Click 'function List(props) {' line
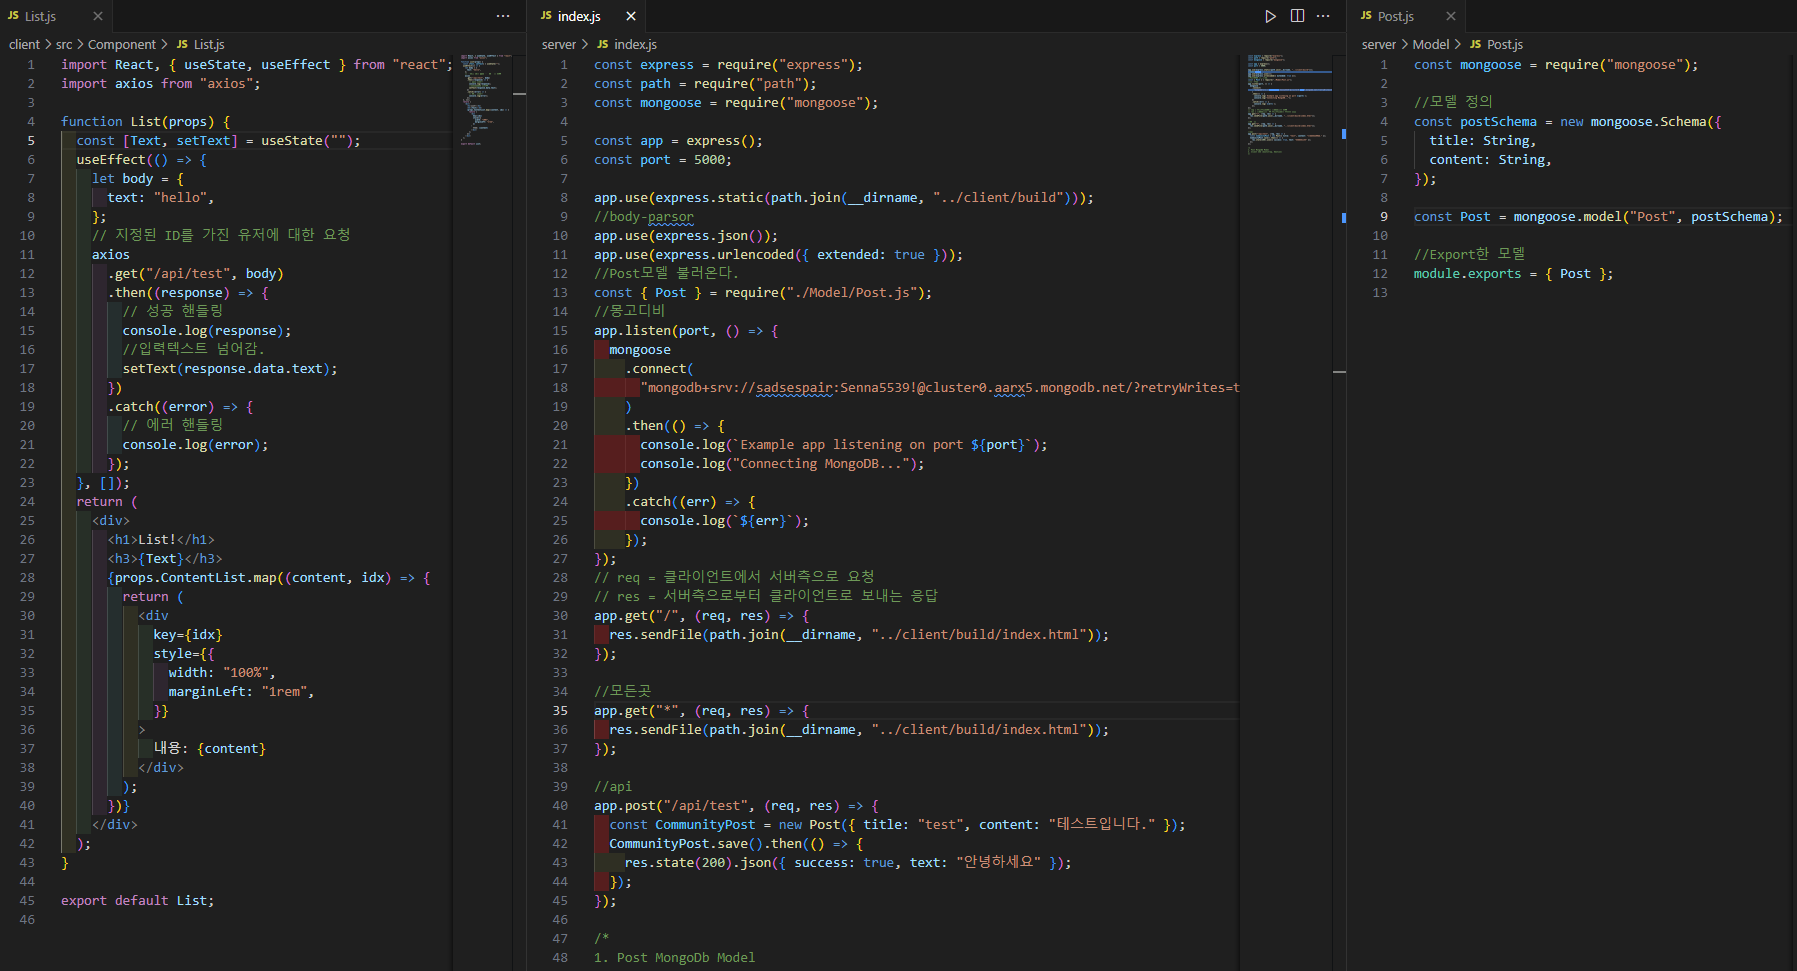This screenshot has height=971, width=1797. [x=145, y=122]
